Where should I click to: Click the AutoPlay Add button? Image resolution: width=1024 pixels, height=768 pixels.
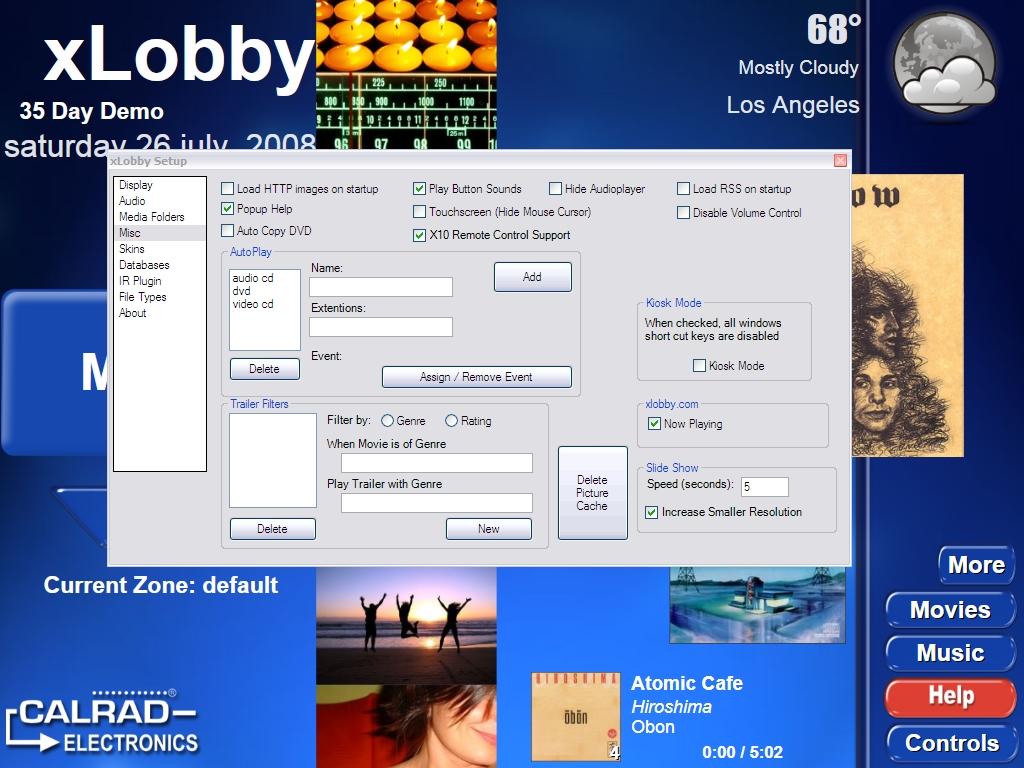[532, 277]
